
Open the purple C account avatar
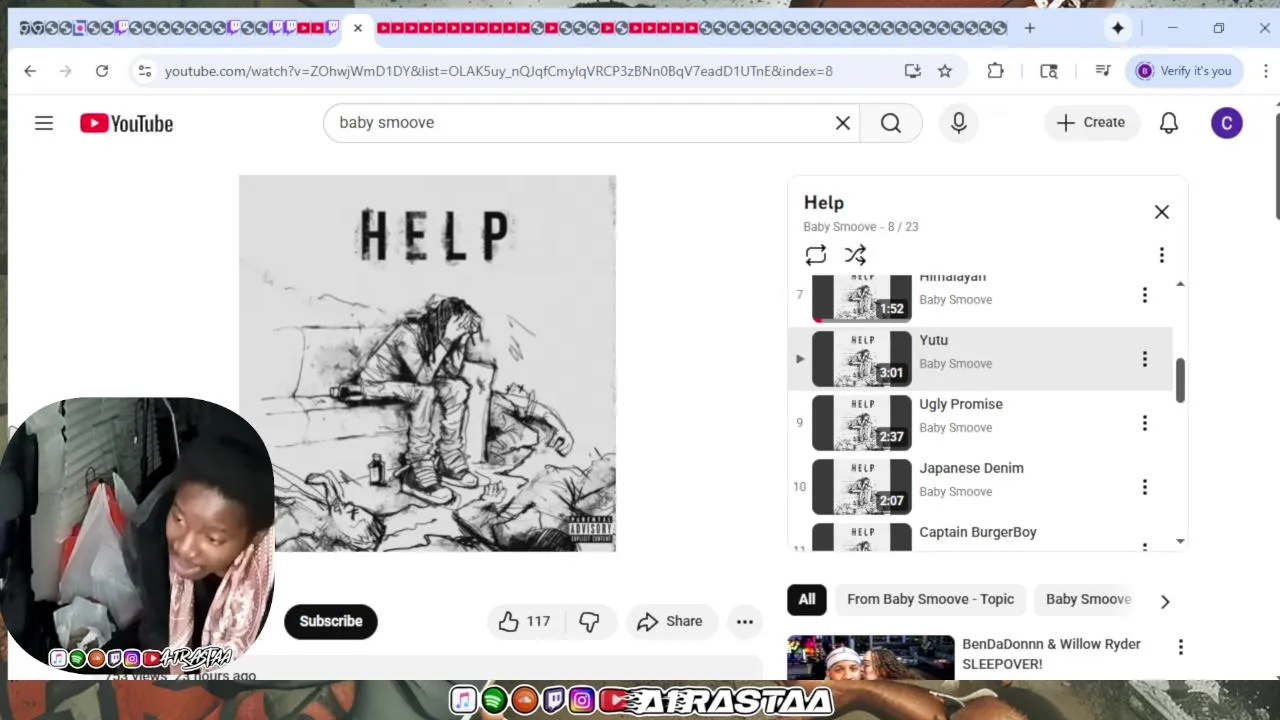(1227, 123)
